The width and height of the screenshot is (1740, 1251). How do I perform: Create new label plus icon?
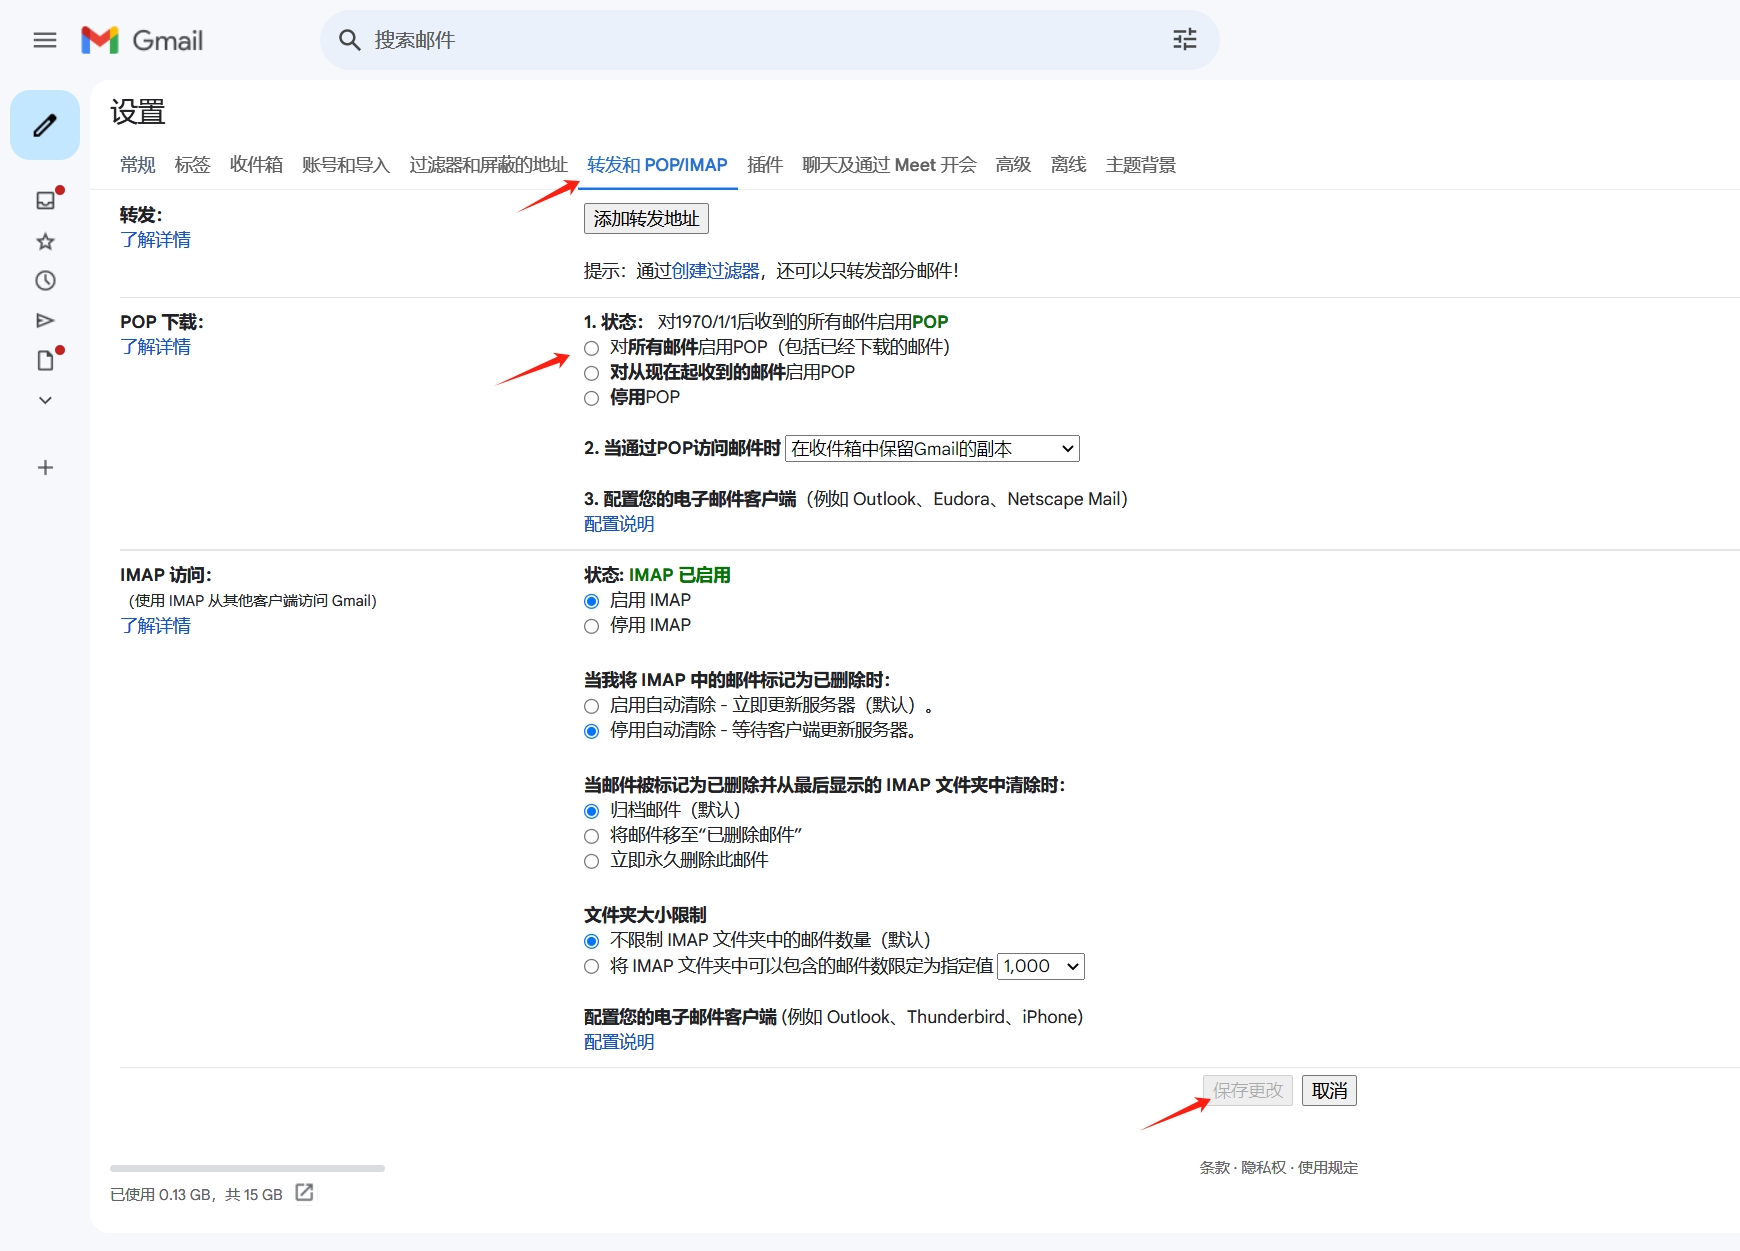point(45,467)
